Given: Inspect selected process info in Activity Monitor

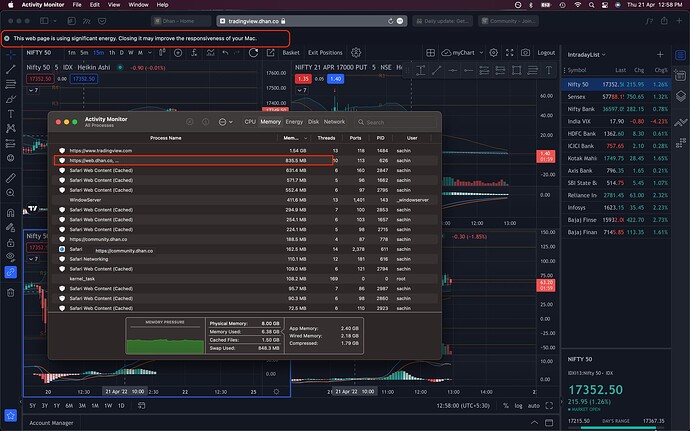Looking at the screenshot, I should [x=206, y=122].
